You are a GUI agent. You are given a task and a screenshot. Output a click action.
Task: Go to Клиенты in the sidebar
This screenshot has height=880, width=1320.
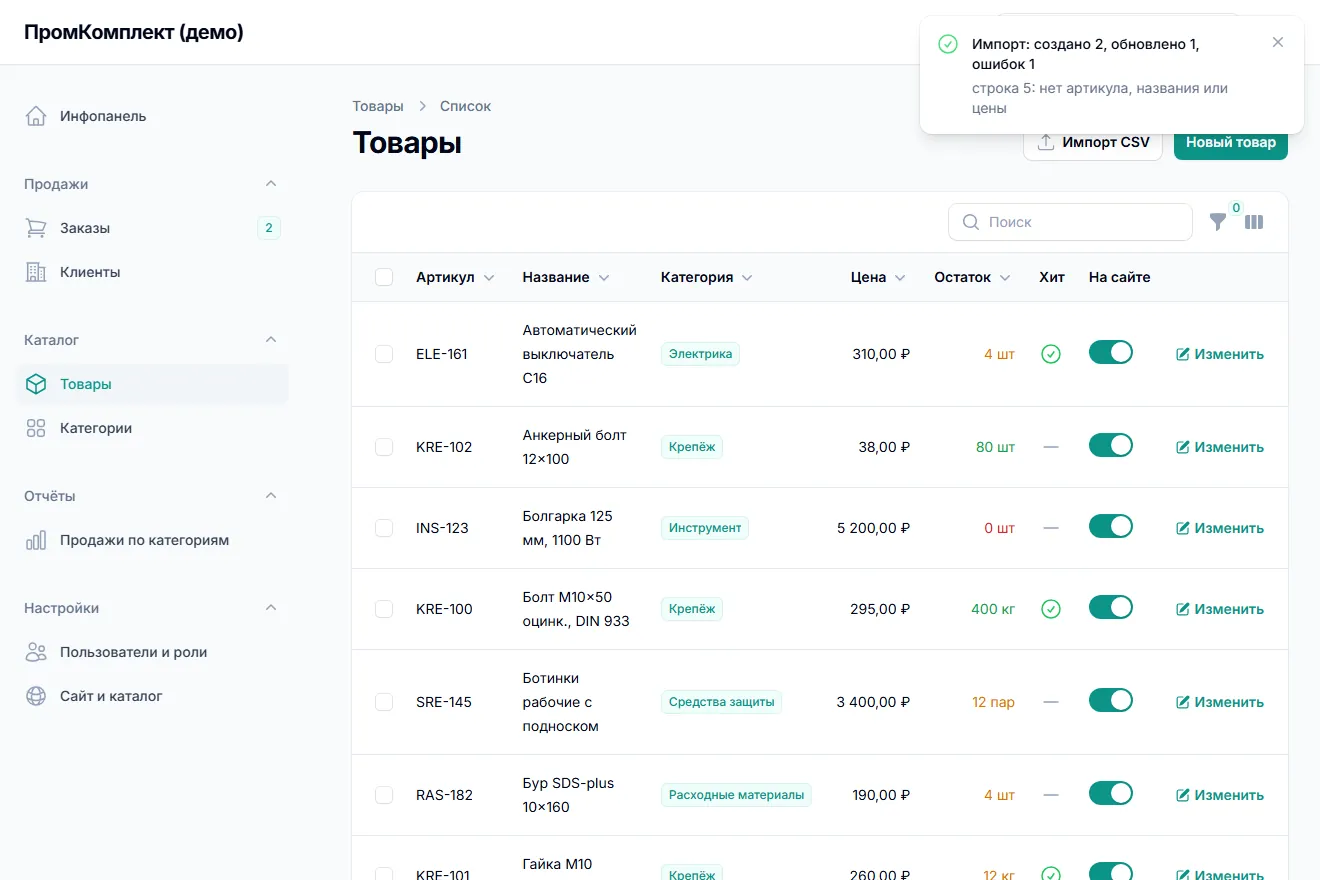152,272
